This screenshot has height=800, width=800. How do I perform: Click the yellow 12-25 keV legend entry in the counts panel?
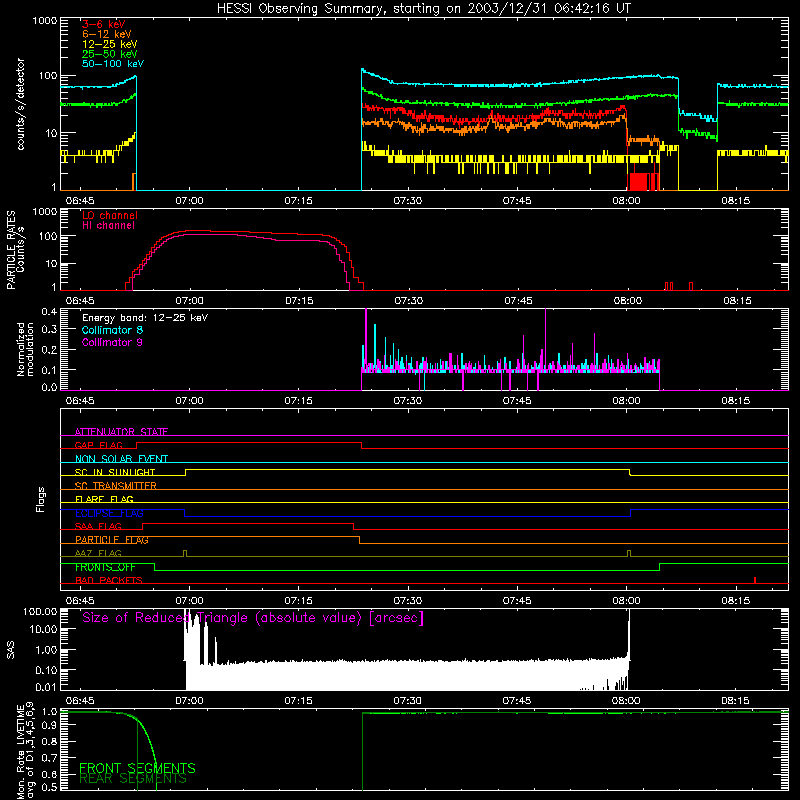click(110, 44)
